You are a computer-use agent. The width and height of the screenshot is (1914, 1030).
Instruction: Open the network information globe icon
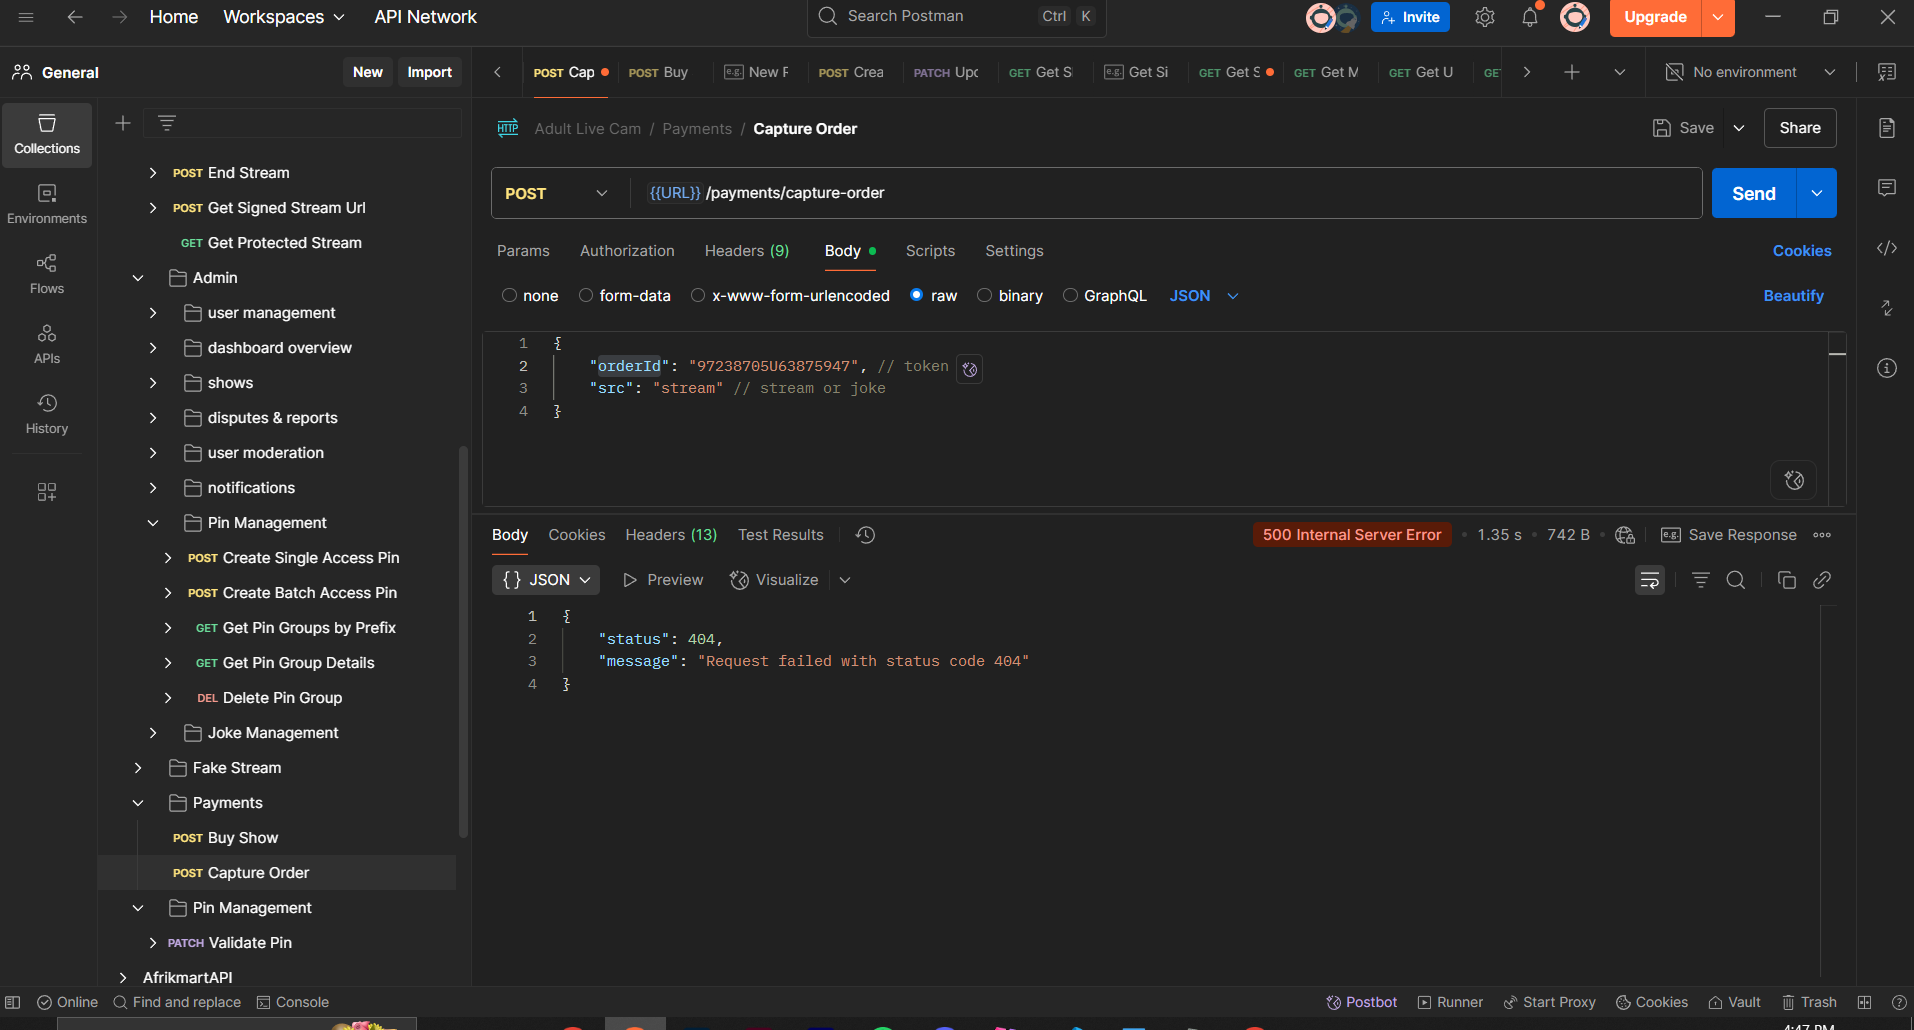tap(1625, 535)
